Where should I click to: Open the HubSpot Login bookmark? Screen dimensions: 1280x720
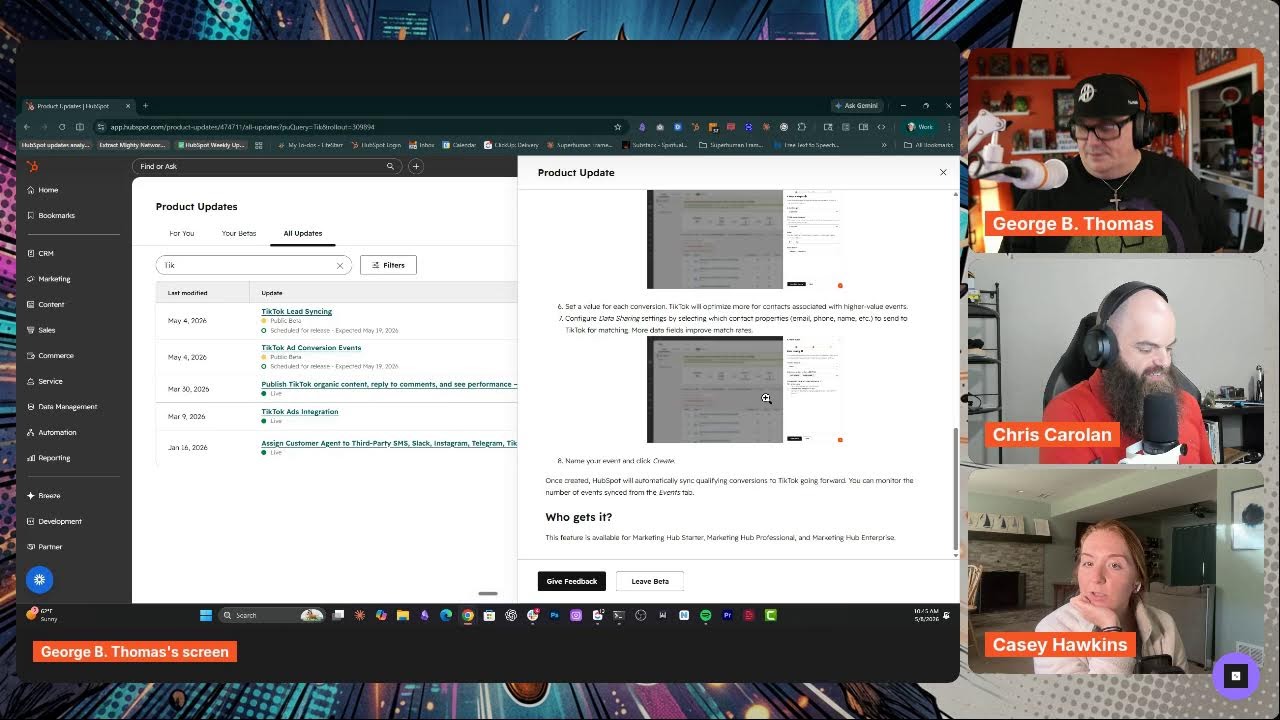click(375, 145)
